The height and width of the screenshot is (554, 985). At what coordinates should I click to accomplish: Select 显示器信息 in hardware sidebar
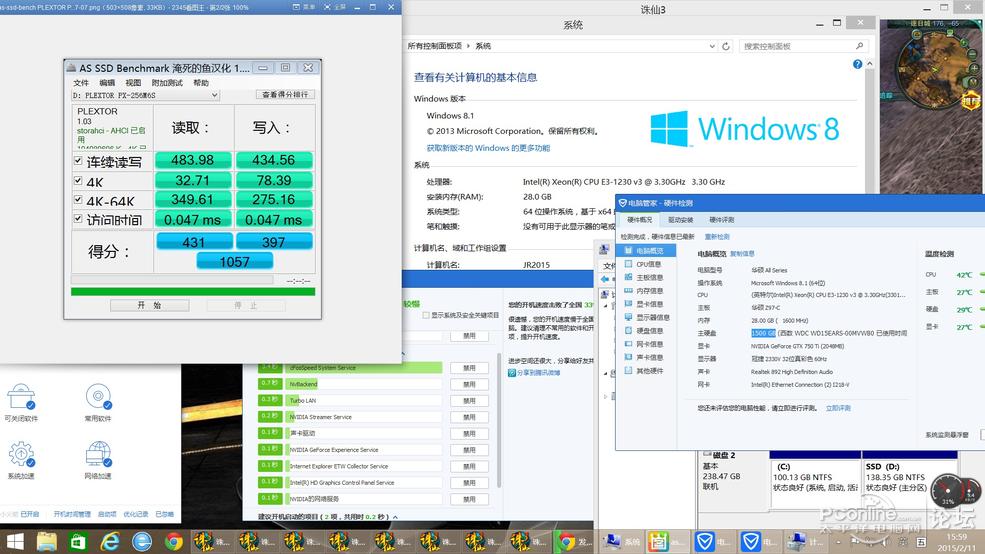click(x=646, y=317)
